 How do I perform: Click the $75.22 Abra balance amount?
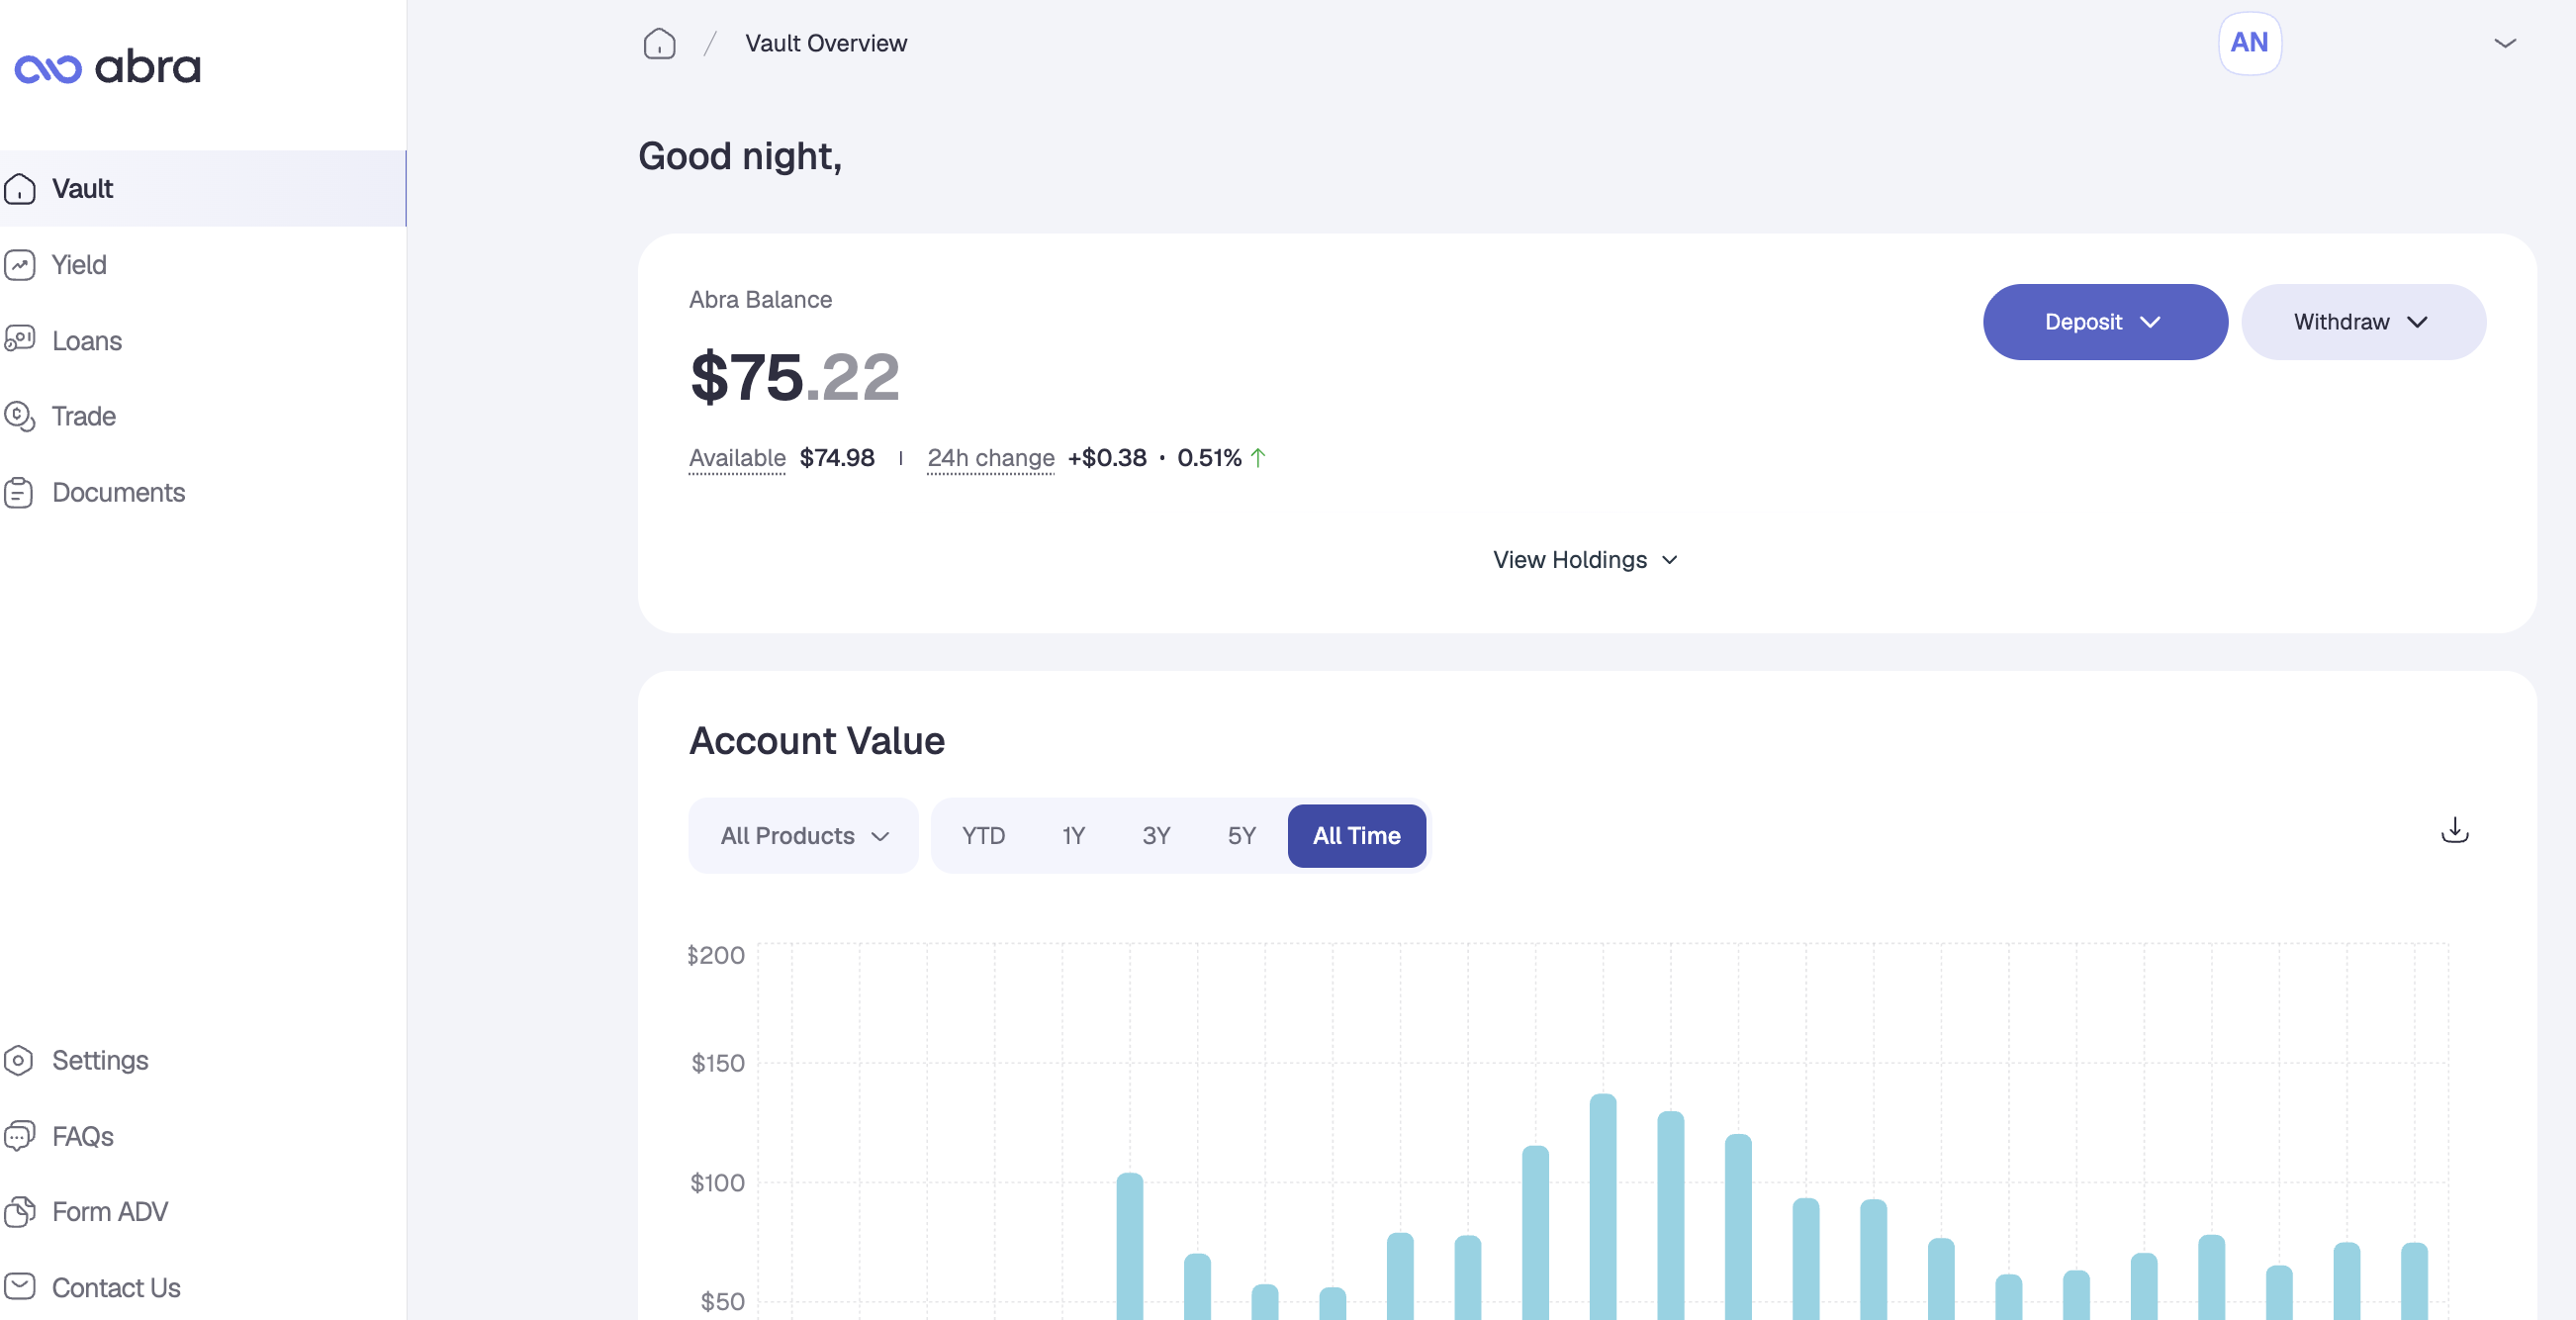pos(795,377)
